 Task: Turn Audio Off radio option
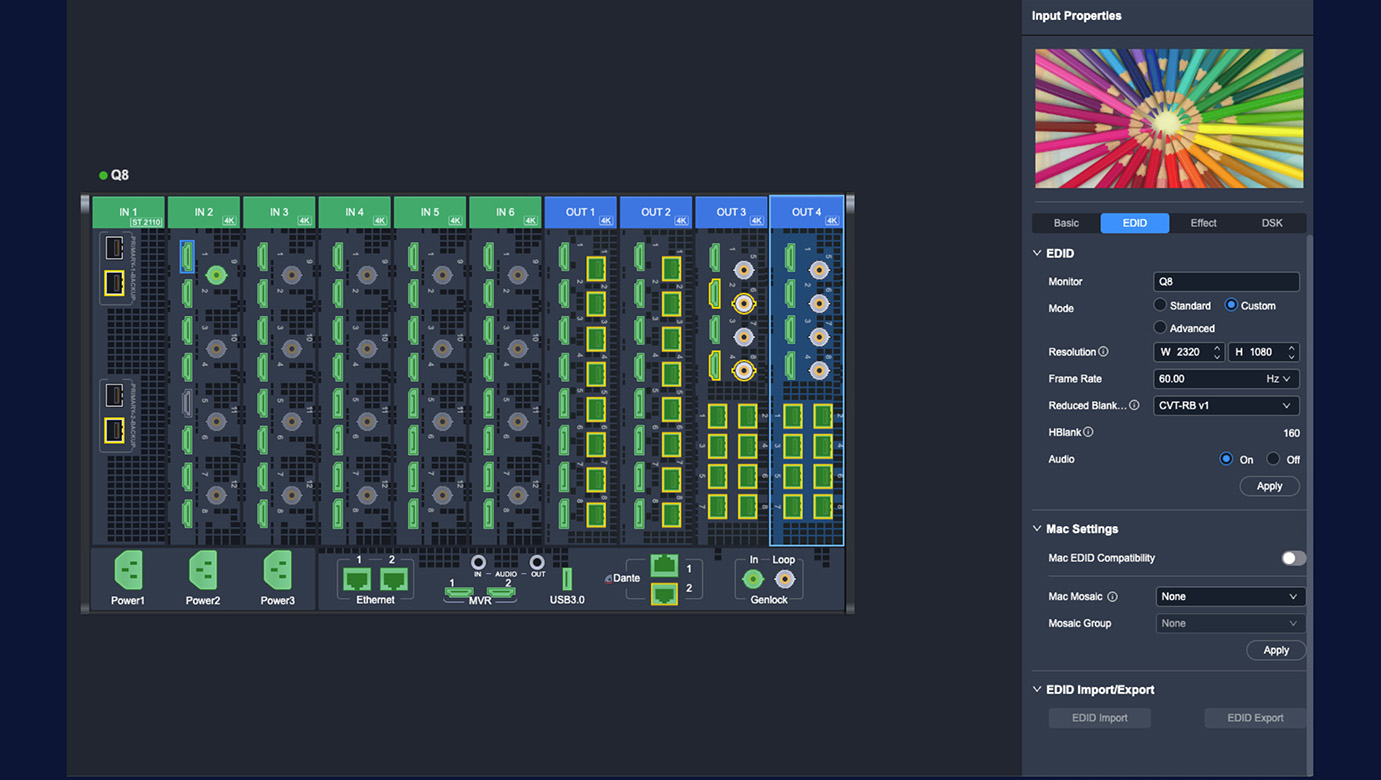click(1273, 459)
